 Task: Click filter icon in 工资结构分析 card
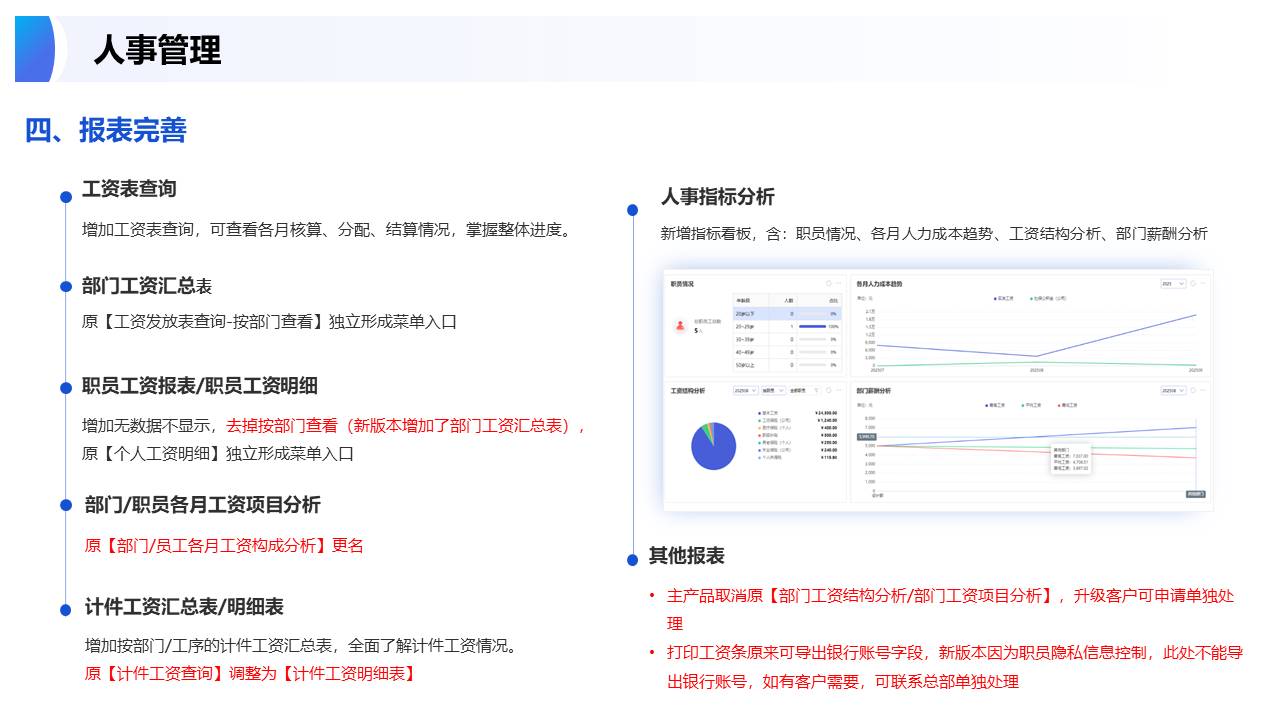click(x=816, y=390)
